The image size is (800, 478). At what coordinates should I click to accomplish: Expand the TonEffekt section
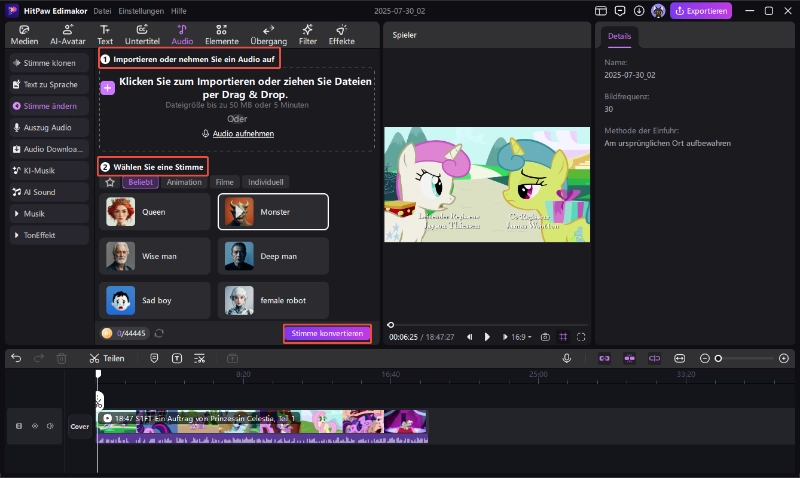coord(49,235)
